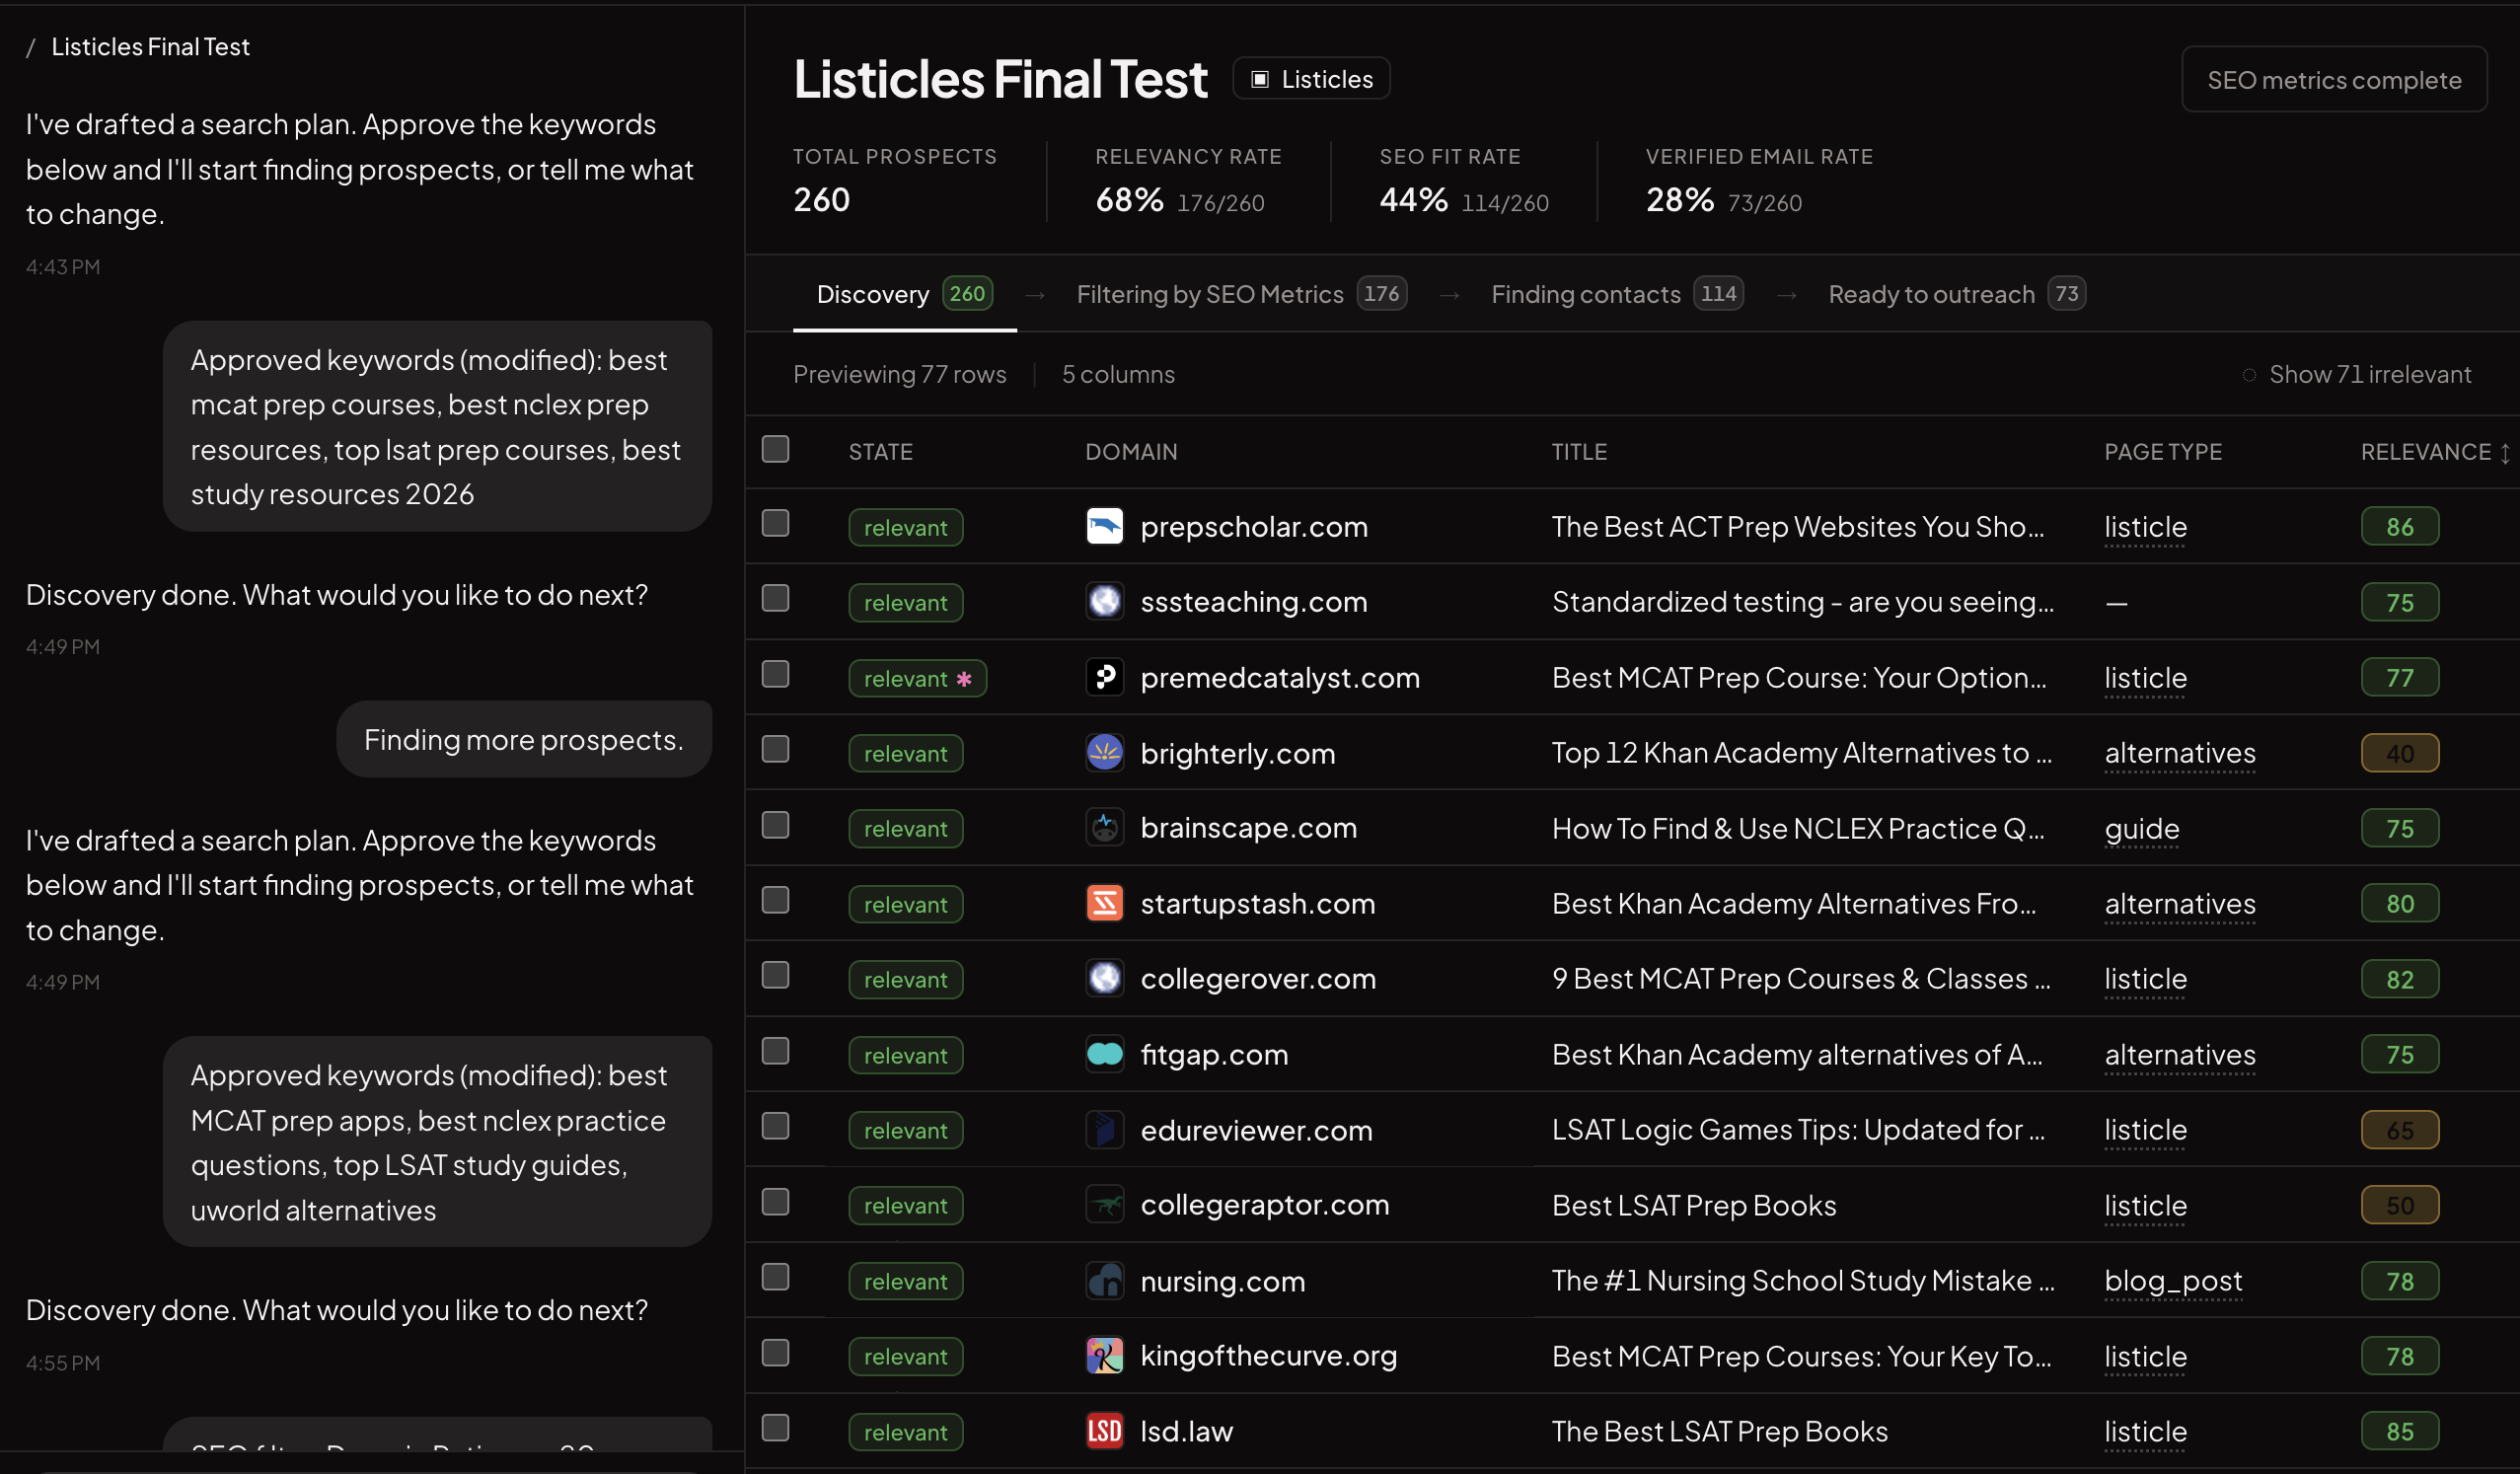2520x1474 pixels.
Task: Check the brainscape.com row checkbox
Action: [775, 825]
